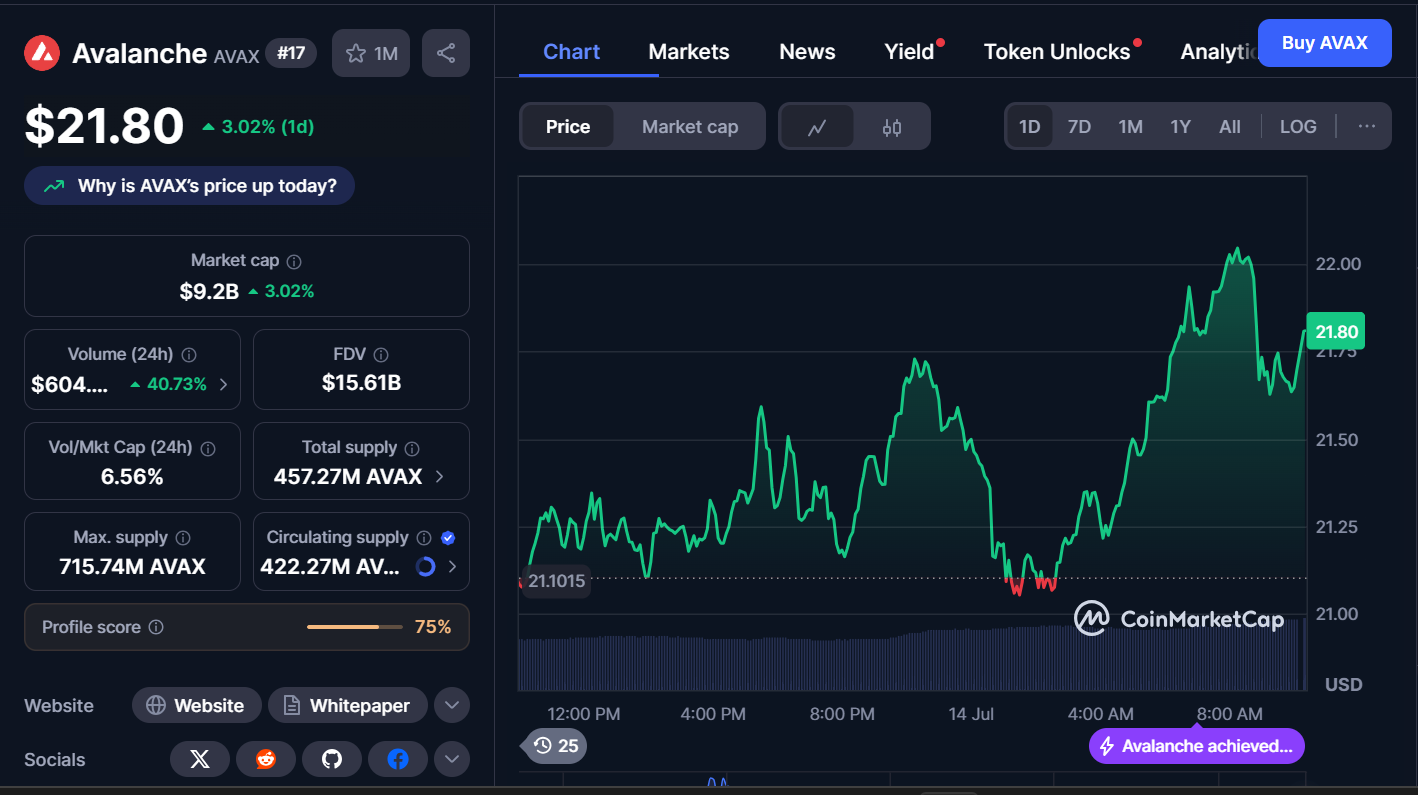This screenshot has width=1418, height=795.
Task: Click the FDV info icon
Action: pyautogui.click(x=381, y=355)
